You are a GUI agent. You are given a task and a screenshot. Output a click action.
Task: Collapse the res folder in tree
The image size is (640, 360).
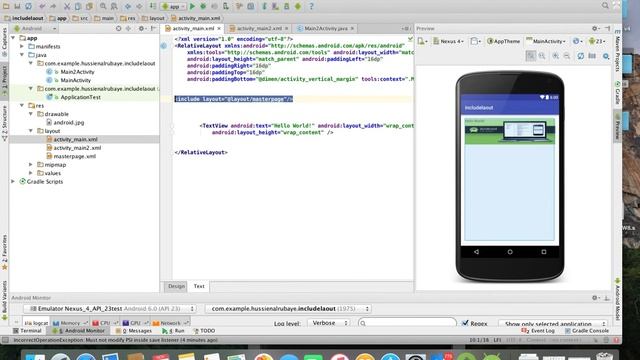tap(22, 105)
